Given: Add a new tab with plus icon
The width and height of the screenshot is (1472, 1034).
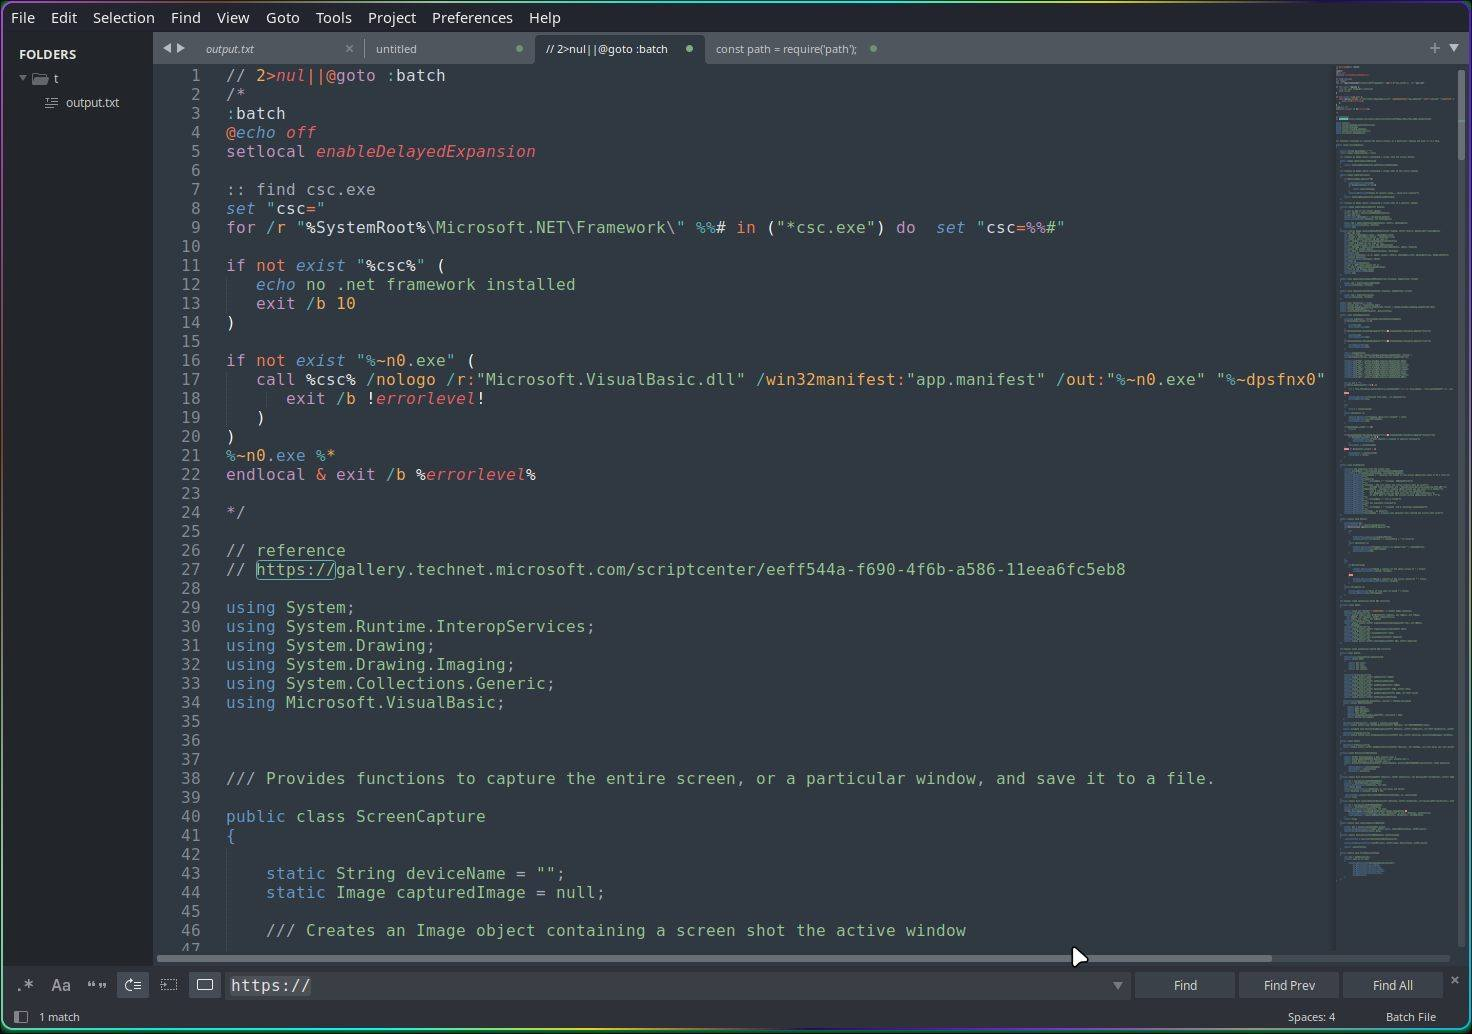Looking at the screenshot, I should (x=1435, y=48).
